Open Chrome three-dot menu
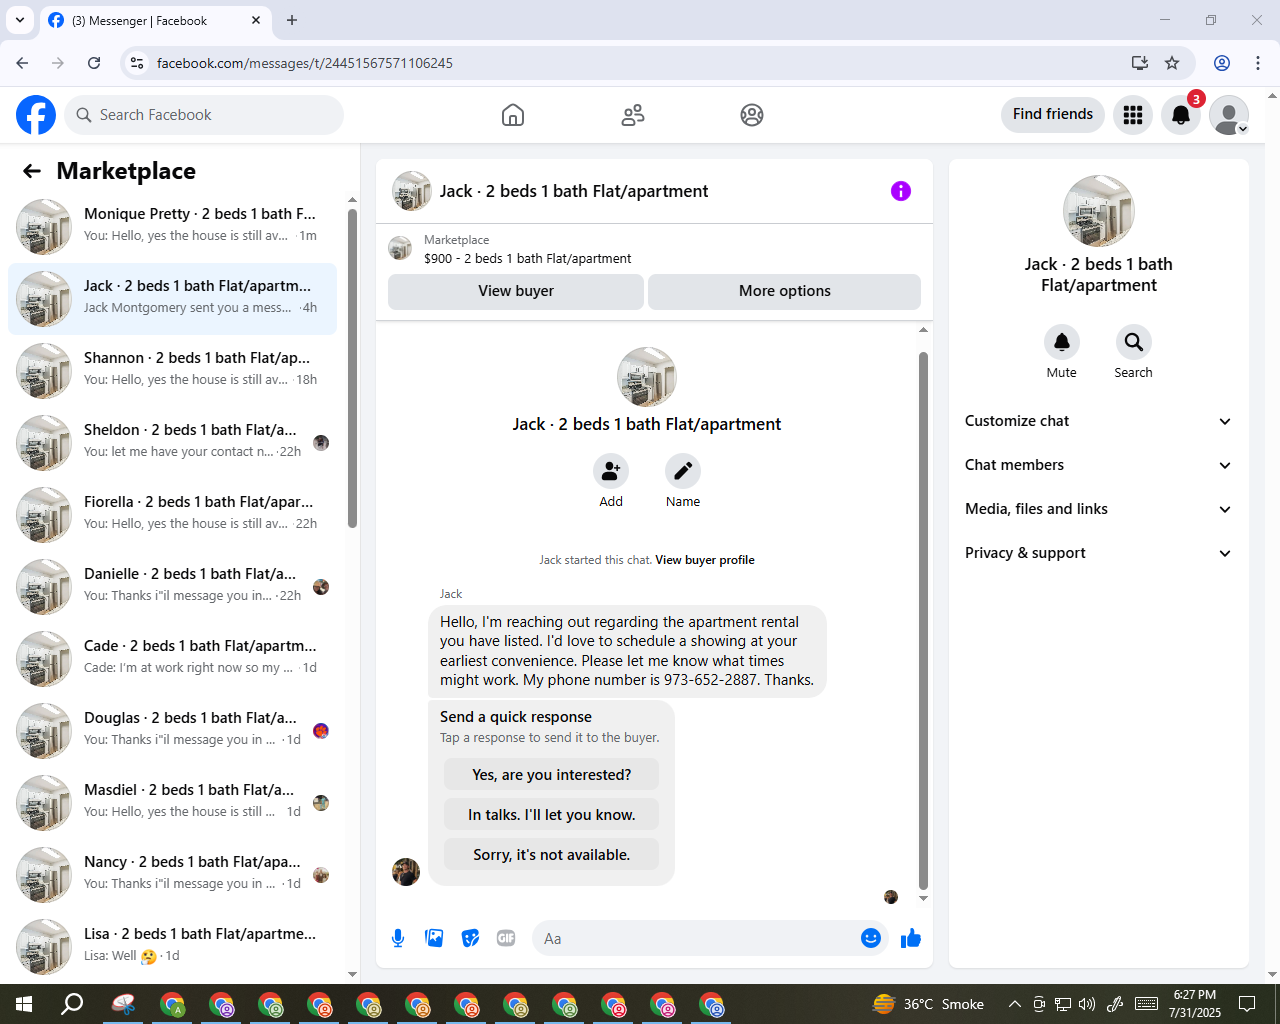Screen dimensions: 1280x1024 click(x=1258, y=63)
